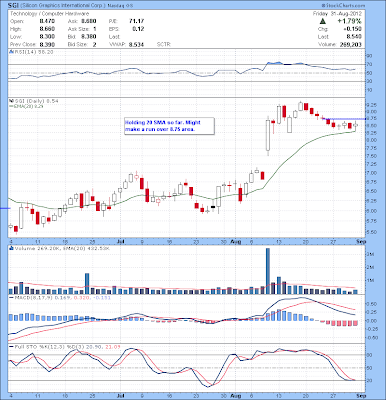
Task: Click the VWAP value 8.534
Action: [137, 44]
